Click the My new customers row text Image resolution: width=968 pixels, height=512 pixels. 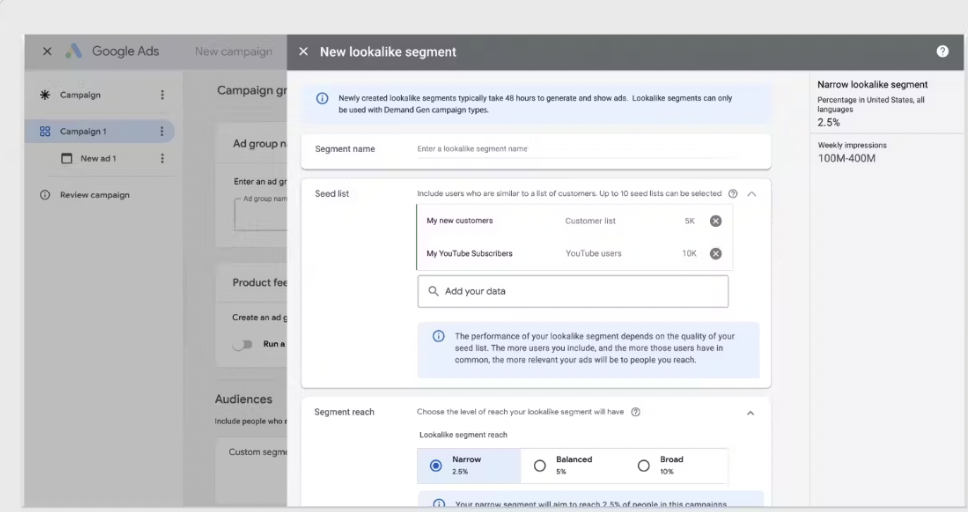[460, 221]
